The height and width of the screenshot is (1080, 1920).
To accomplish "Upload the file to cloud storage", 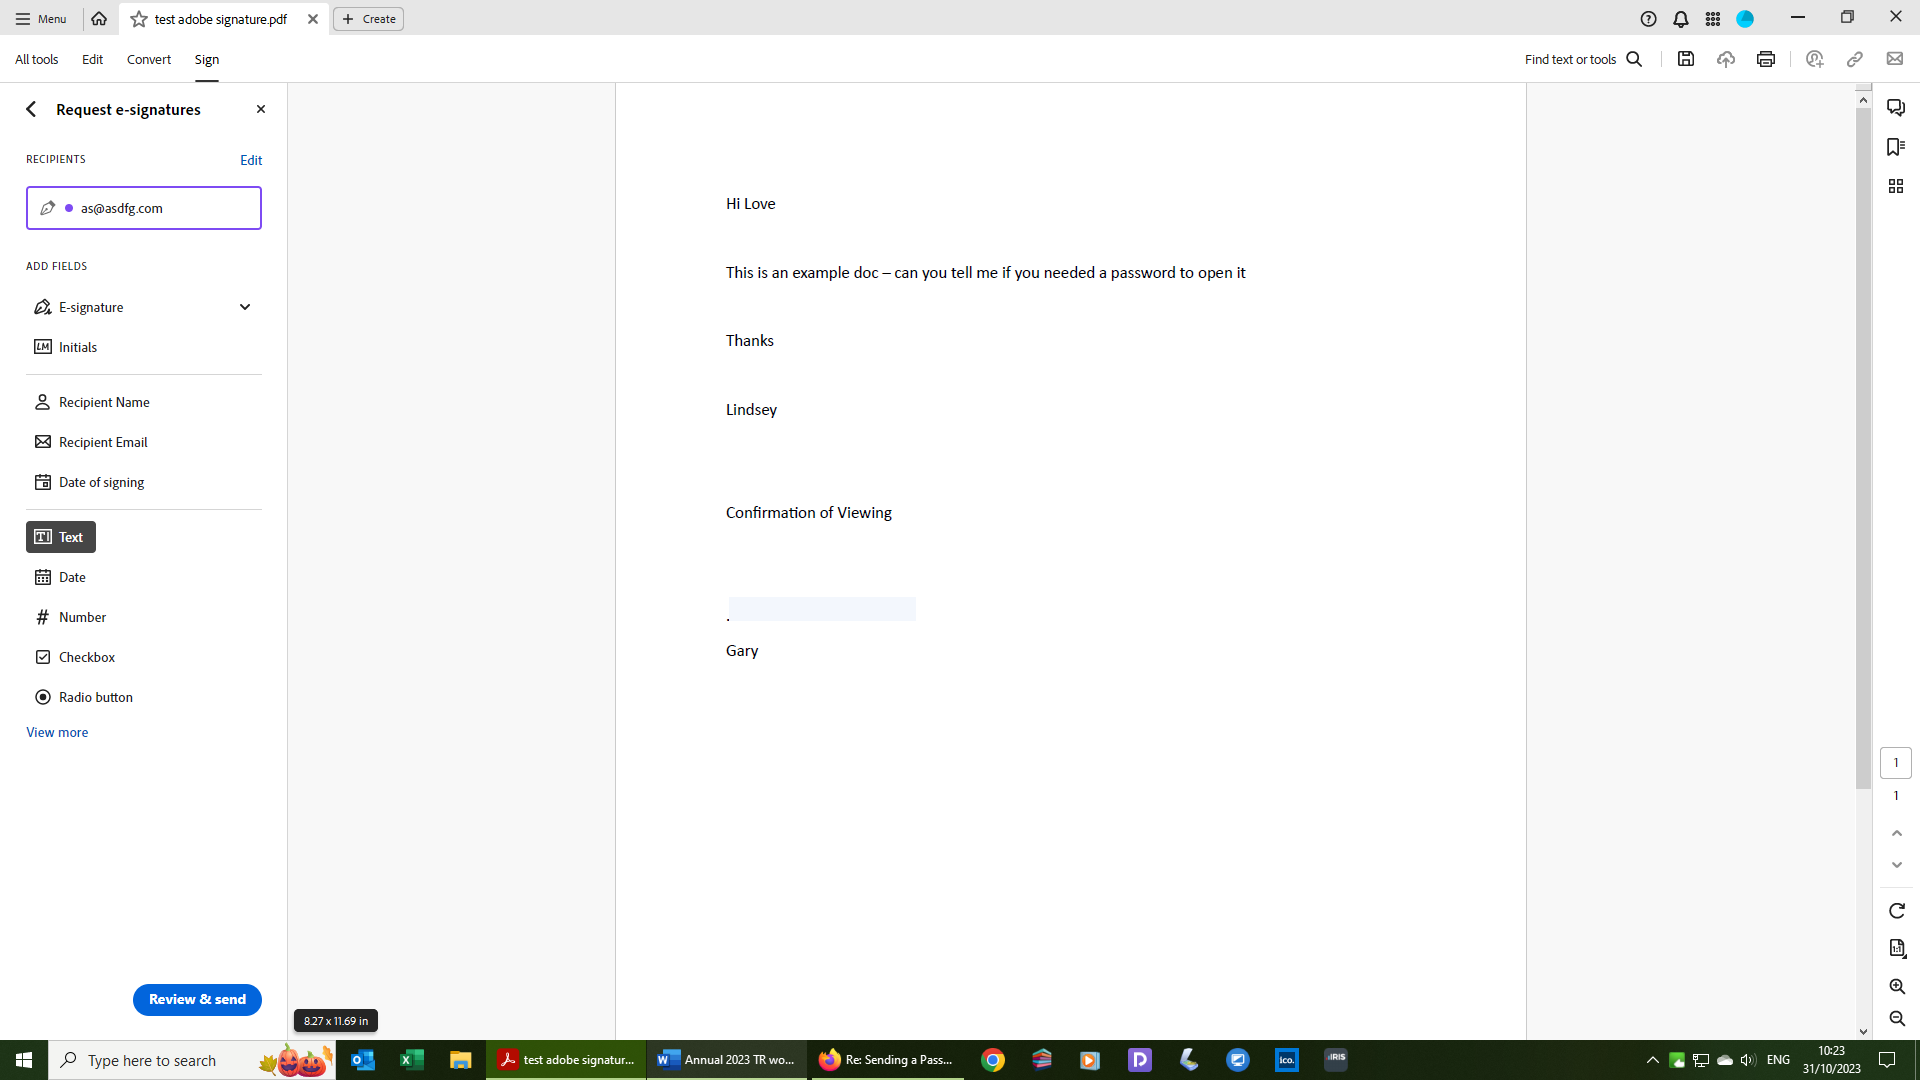I will pyautogui.click(x=1726, y=59).
